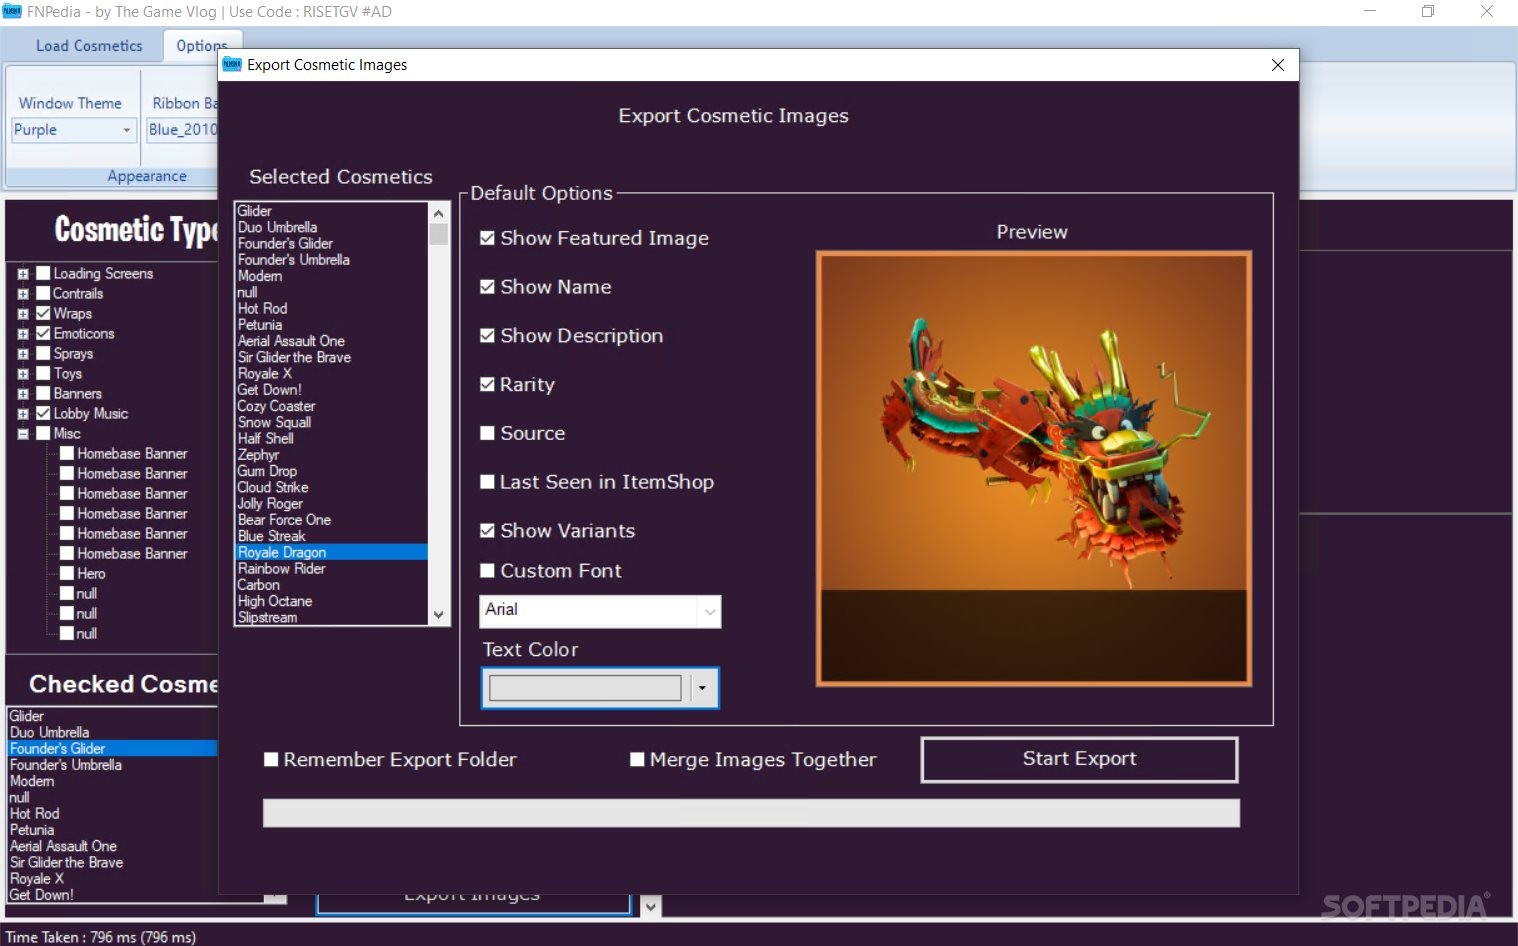This screenshot has height=946, width=1518.
Task: Toggle the Show Variants checkbox
Action: pos(487,531)
